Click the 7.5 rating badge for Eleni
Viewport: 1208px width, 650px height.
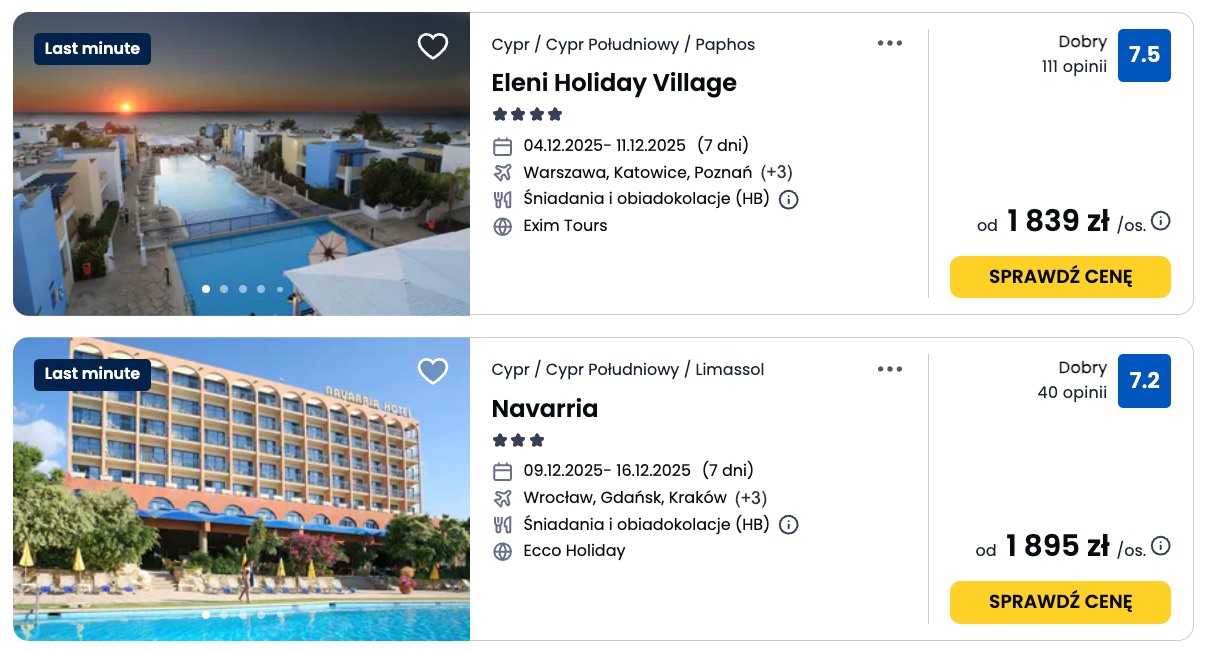[1144, 55]
